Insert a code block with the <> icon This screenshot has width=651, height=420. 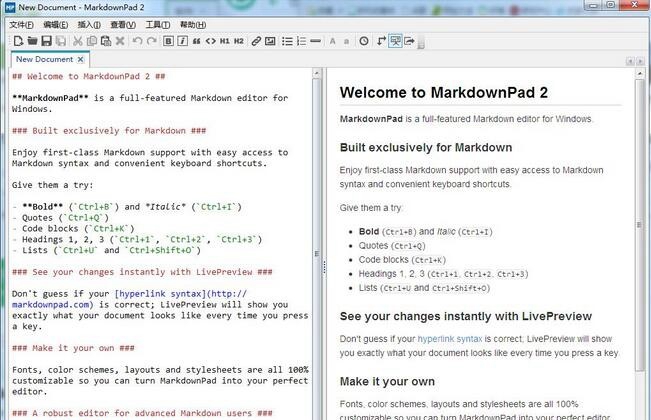210,41
